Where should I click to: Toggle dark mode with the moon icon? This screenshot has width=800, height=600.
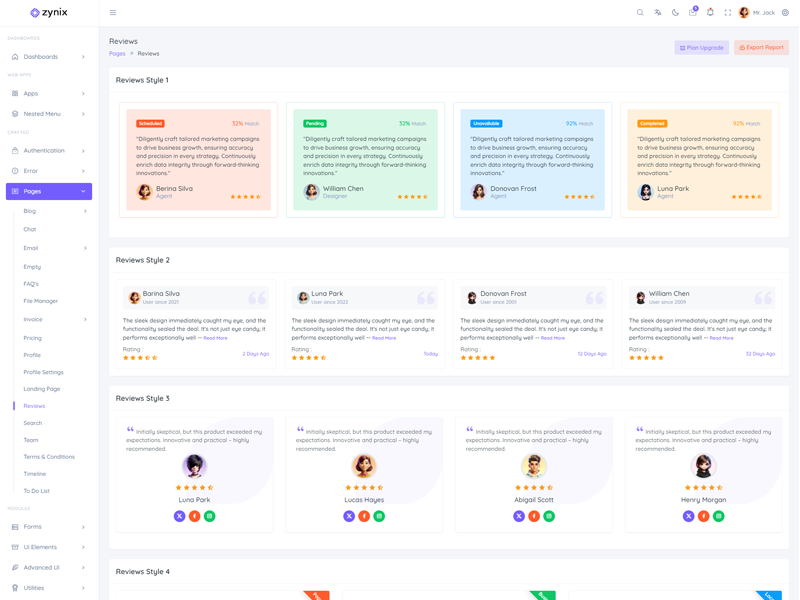[675, 13]
